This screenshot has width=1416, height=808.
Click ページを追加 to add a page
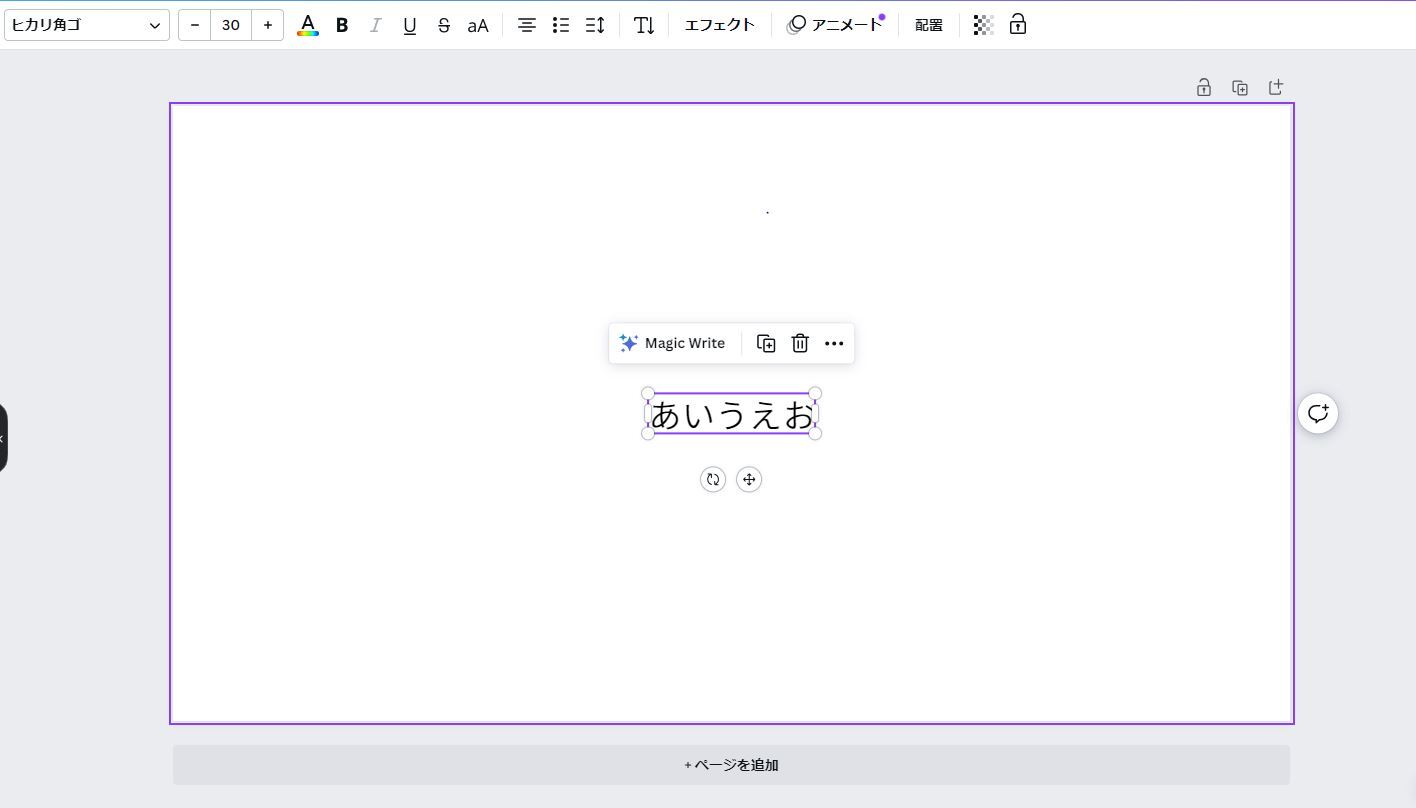pos(731,765)
